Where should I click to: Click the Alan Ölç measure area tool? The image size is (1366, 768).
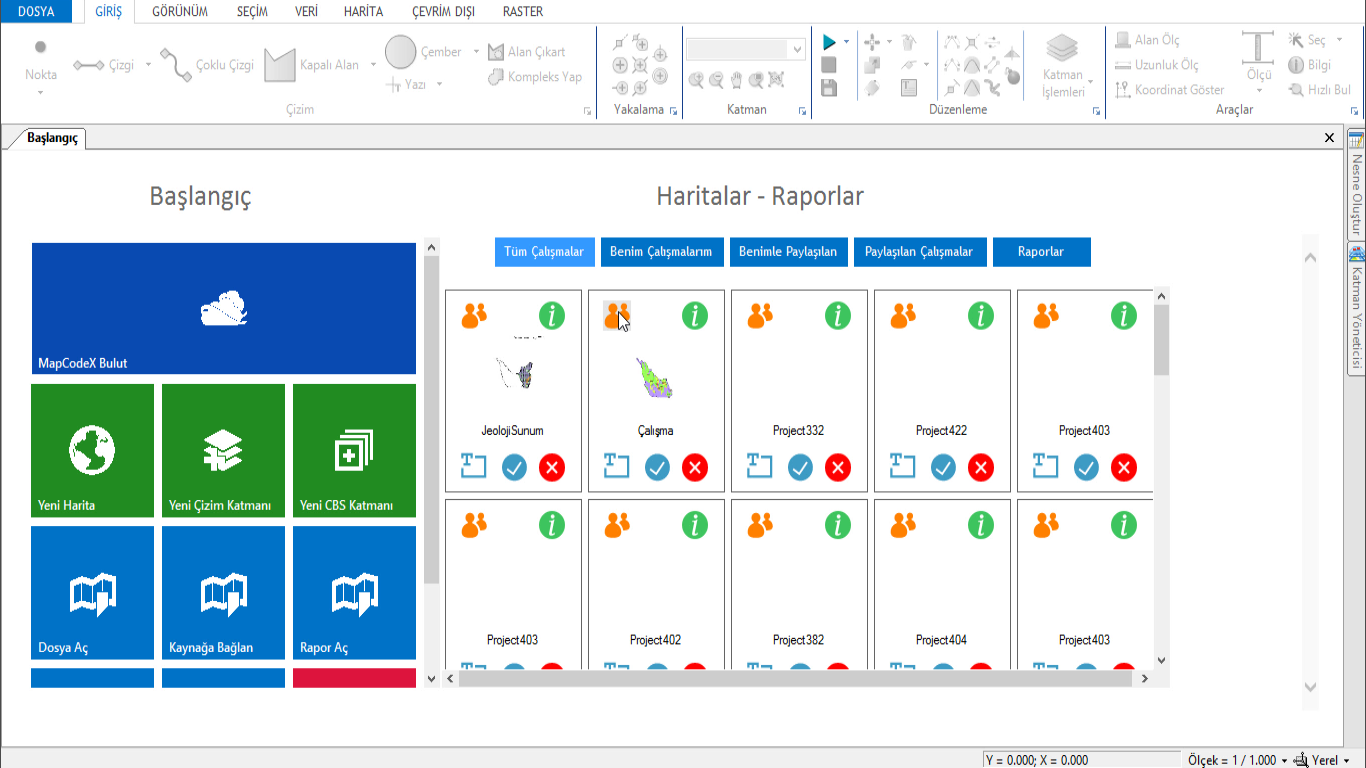pyautogui.click(x=1147, y=40)
